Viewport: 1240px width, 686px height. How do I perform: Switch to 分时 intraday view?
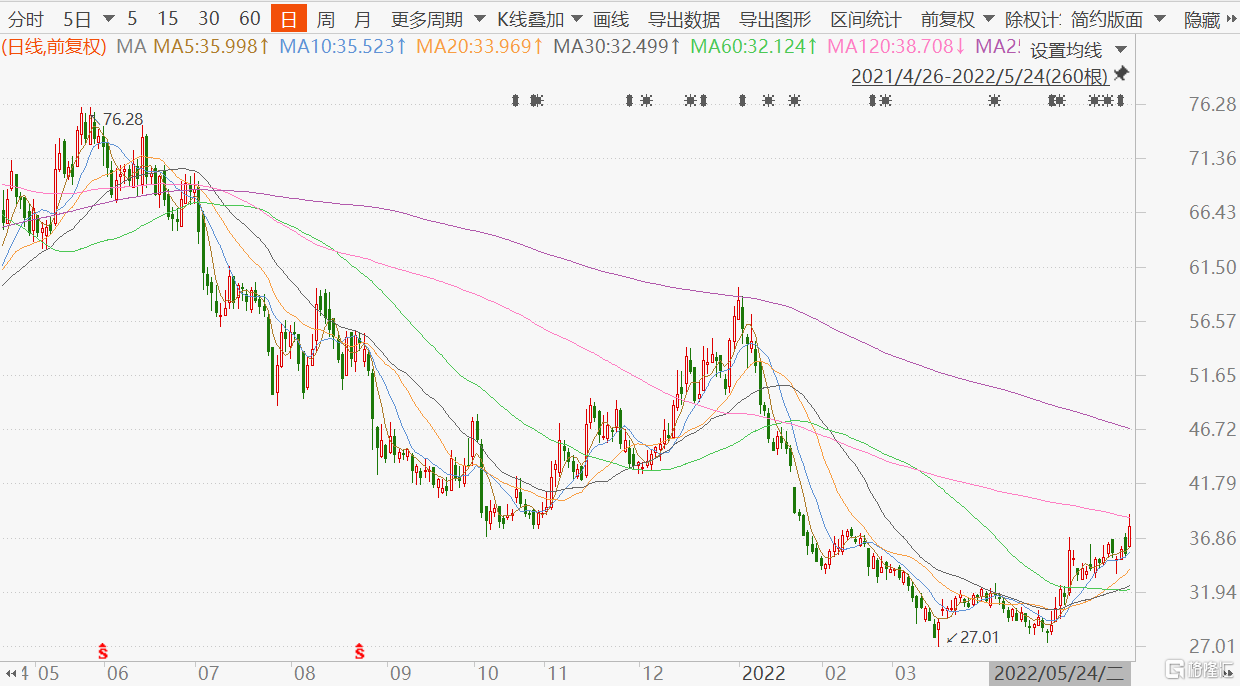(26, 19)
